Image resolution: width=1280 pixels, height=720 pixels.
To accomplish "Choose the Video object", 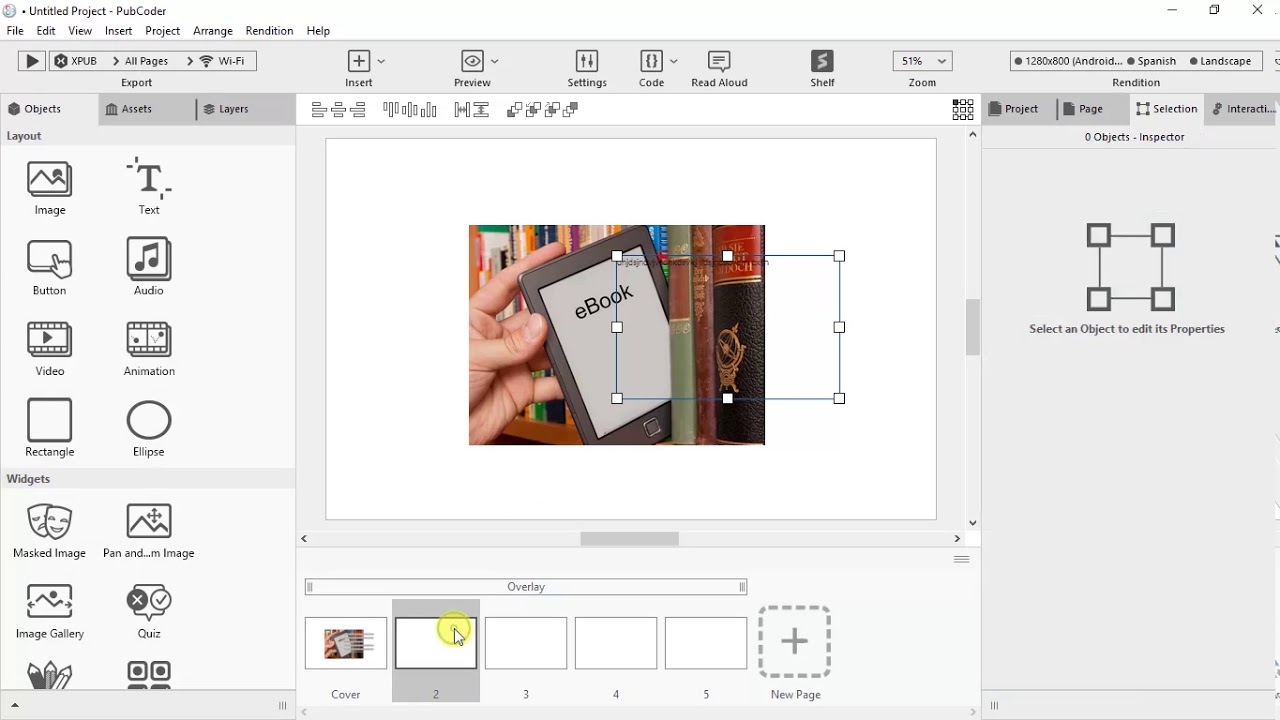I will click(49, 349).
